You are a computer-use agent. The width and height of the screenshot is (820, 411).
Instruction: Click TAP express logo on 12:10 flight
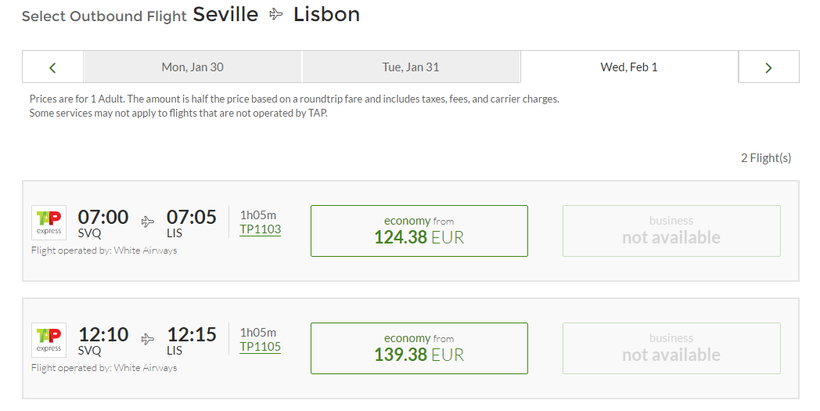click(49, 340)
